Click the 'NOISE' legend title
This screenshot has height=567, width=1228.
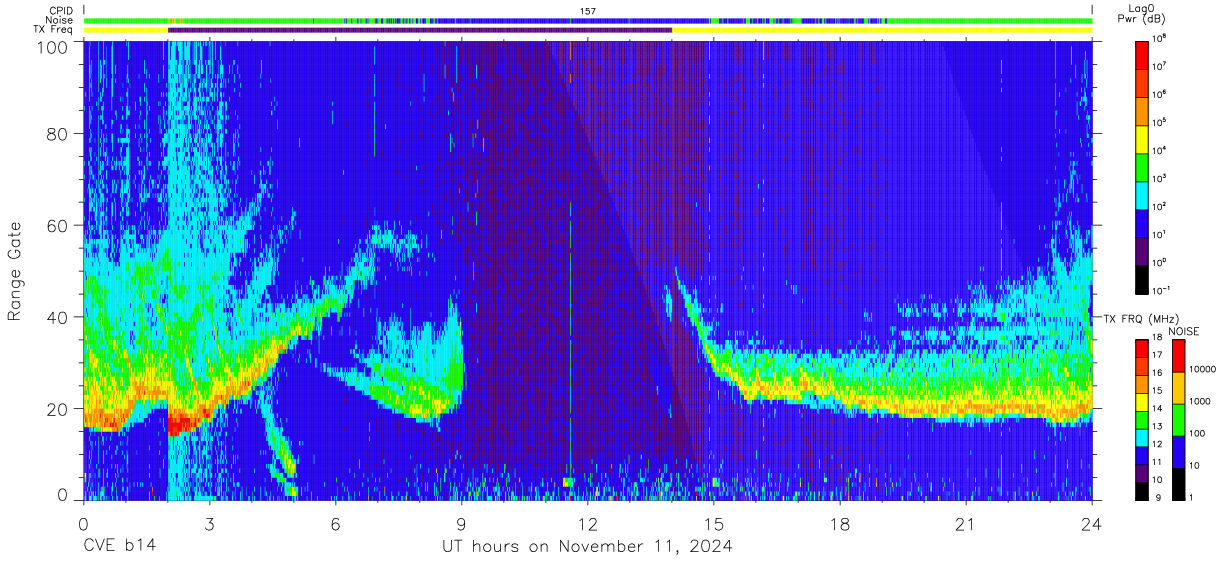point(1185,331)
